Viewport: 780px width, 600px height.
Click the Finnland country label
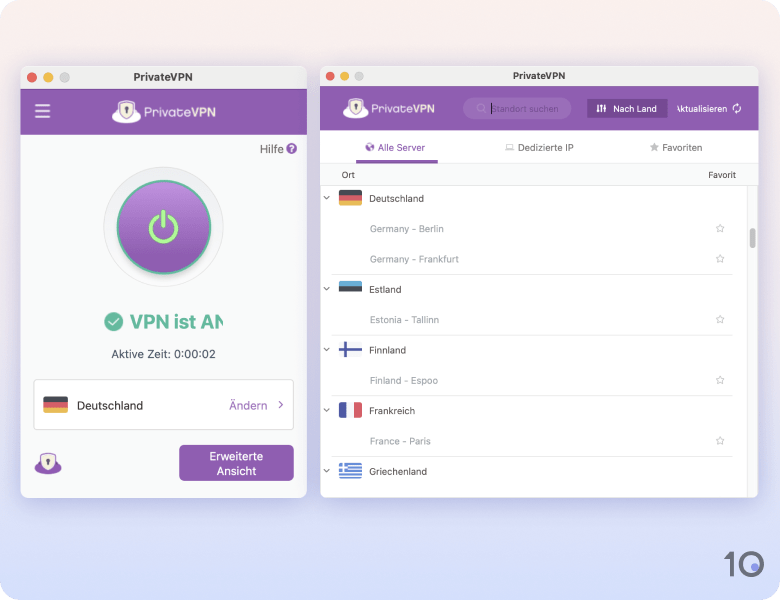(x=388, y=350)
